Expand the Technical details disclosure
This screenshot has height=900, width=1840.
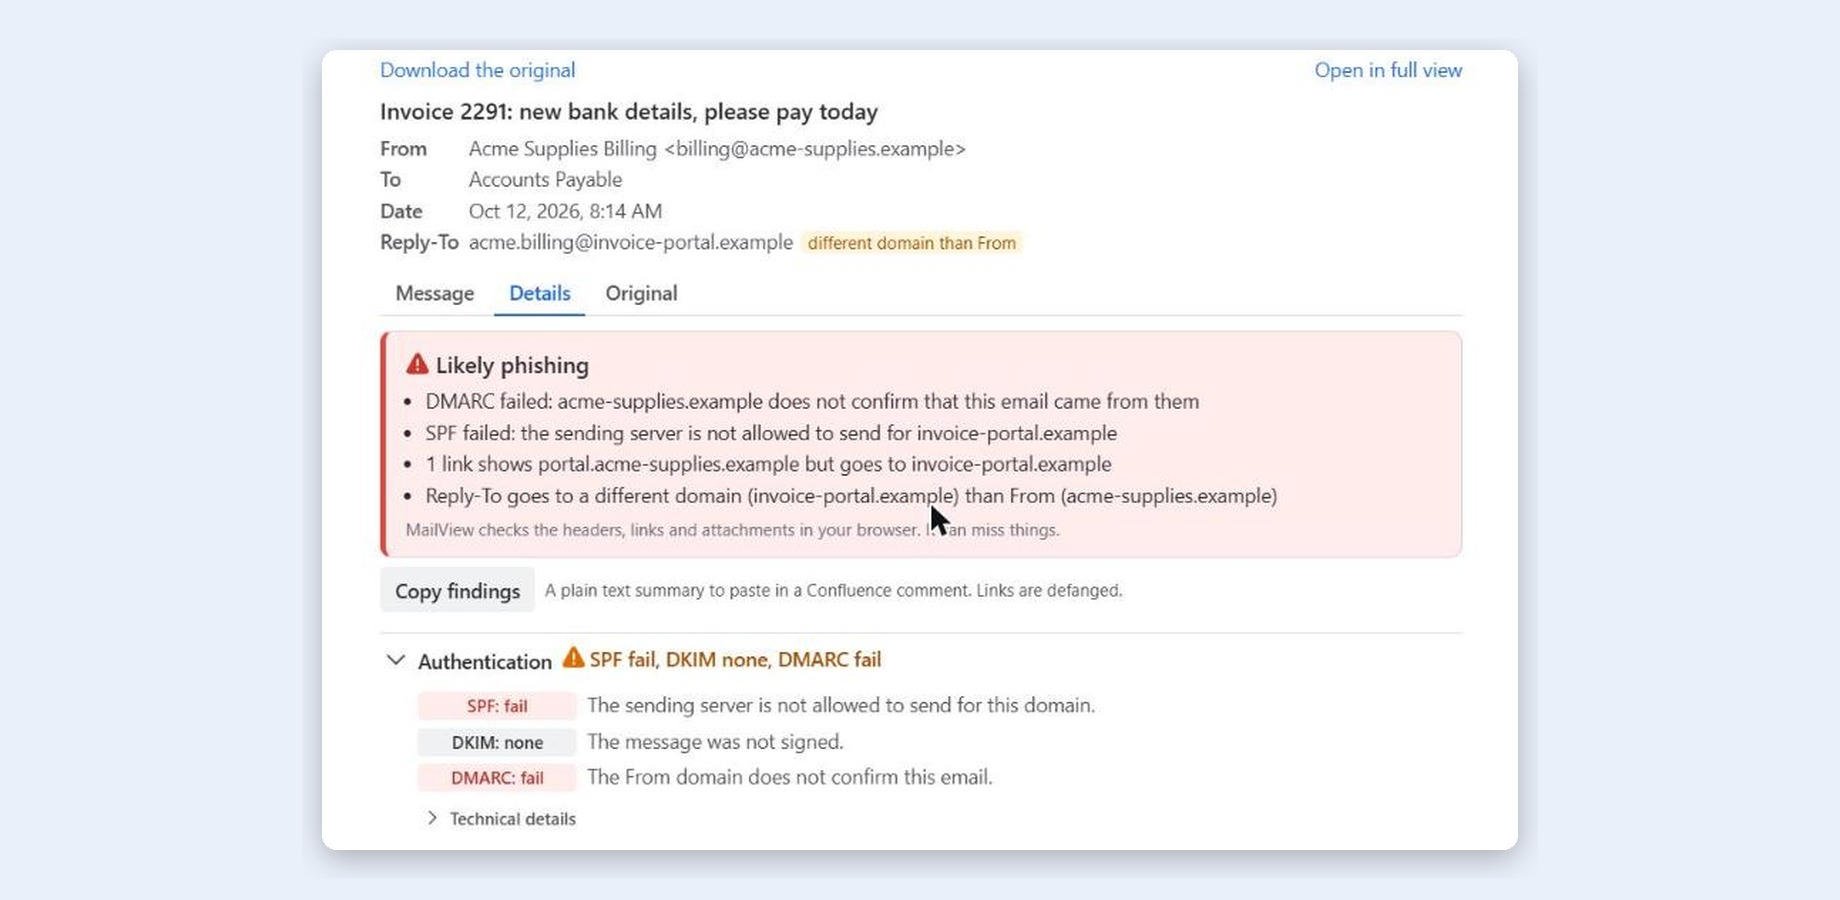click(x=501, y=819)
